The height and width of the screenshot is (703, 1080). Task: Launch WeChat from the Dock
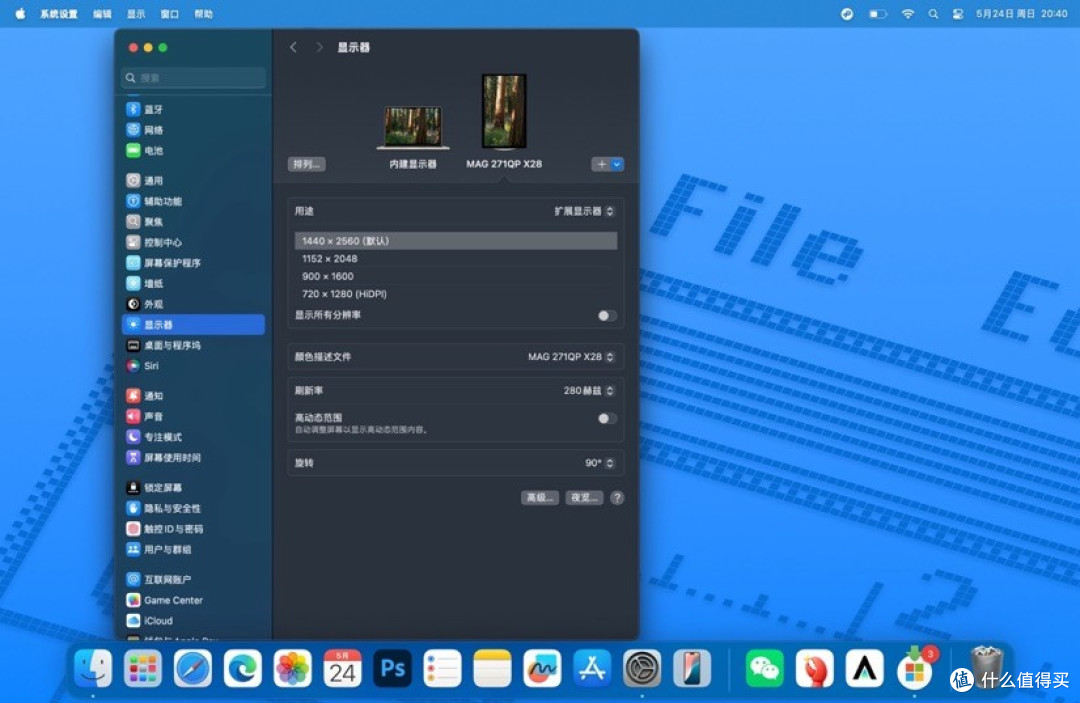coord(765,668)
